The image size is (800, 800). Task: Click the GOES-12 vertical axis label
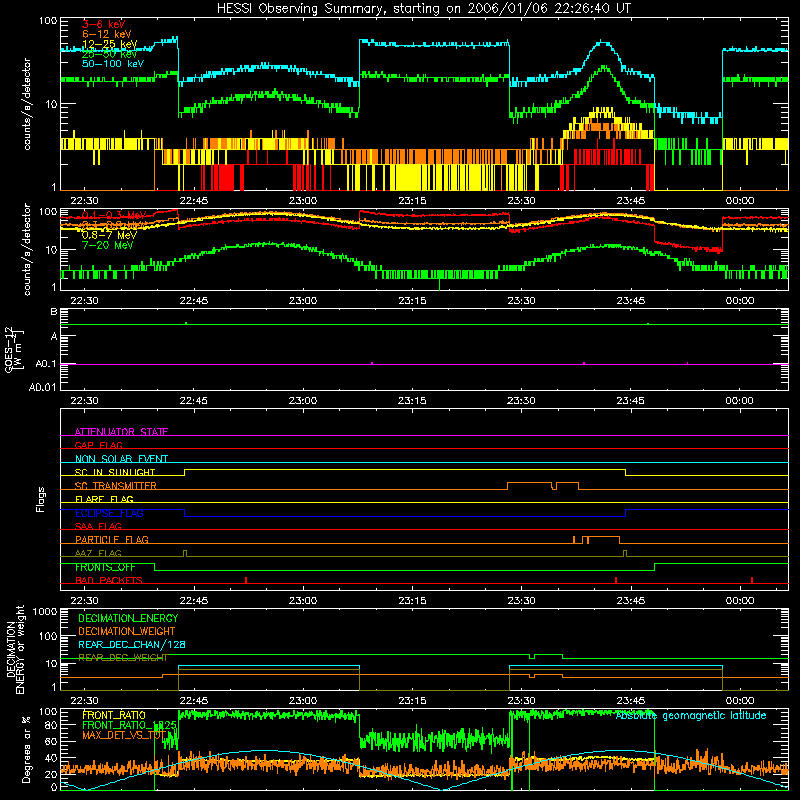[x=14, y=349]
